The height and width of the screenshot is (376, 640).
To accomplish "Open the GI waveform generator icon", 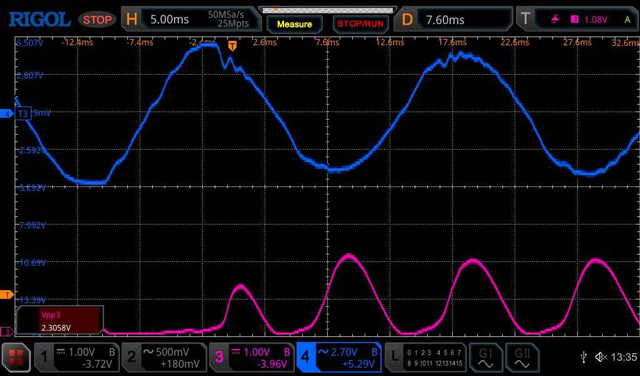I will click(485, 358).
